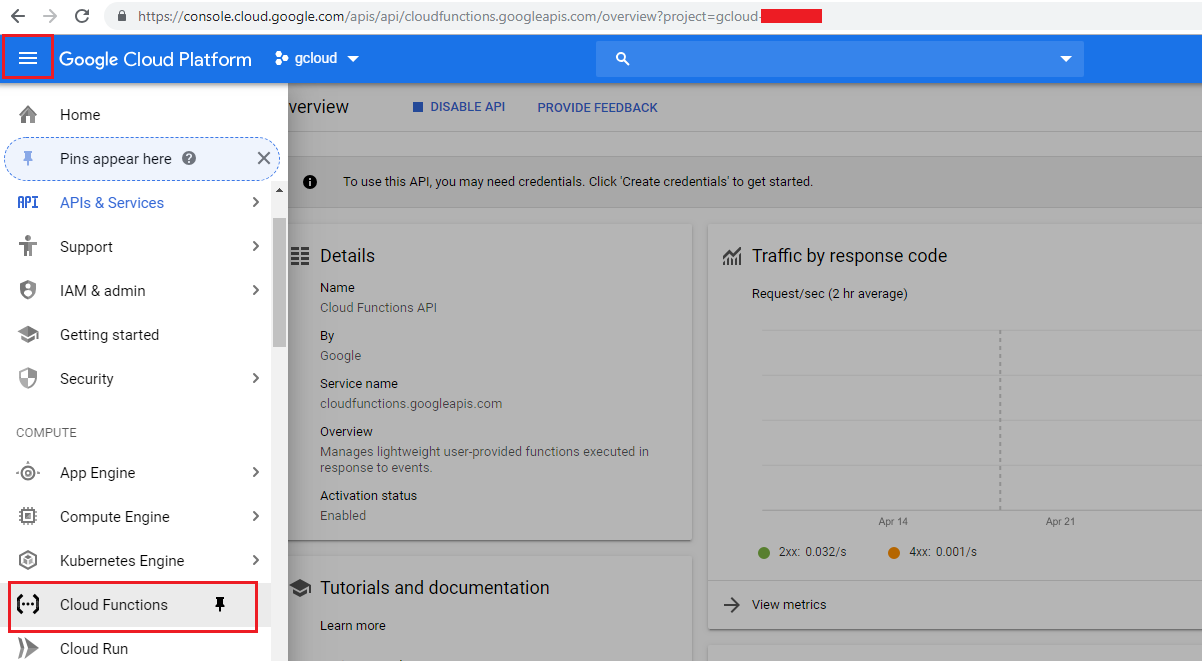Click the Support person icon
The height and width of the screenshot is (661, 1202).
pyautogui.click(x=28, y=246)
